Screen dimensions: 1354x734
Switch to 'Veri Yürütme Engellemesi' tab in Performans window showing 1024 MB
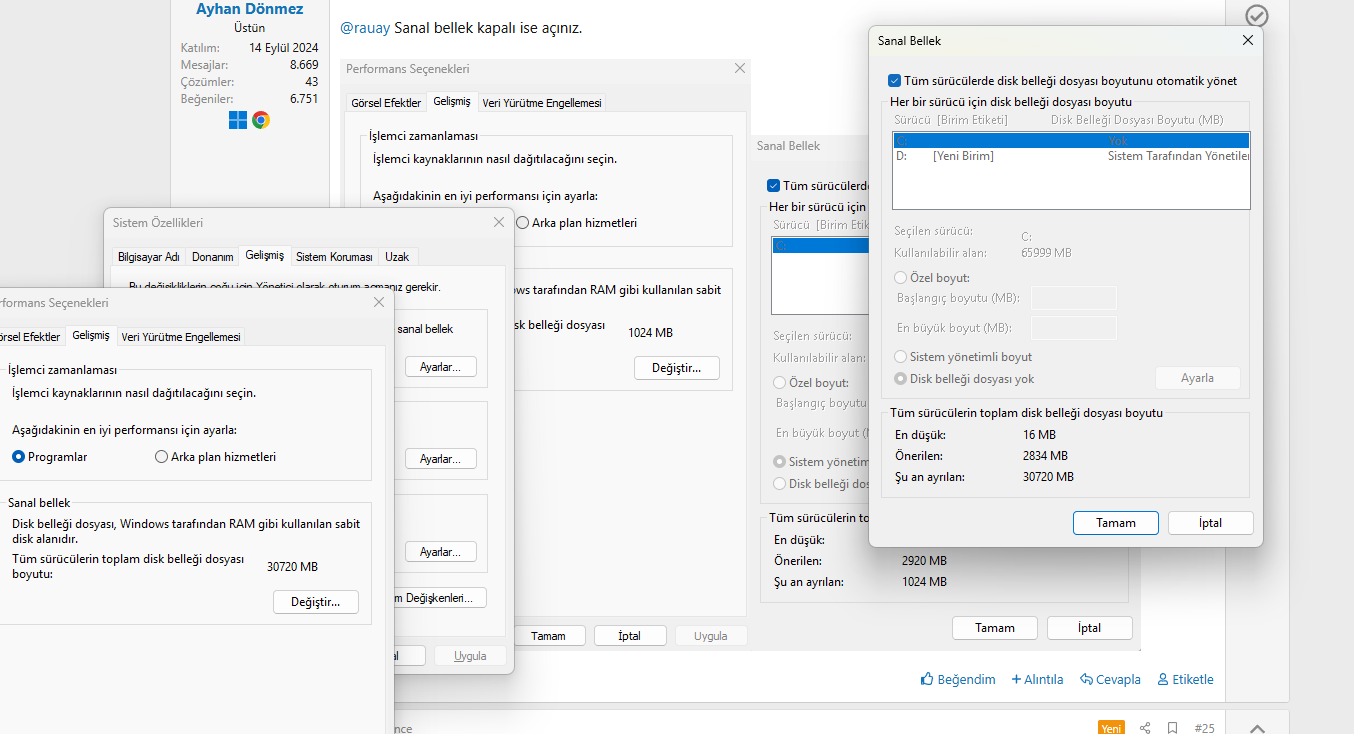click(542, 103)
